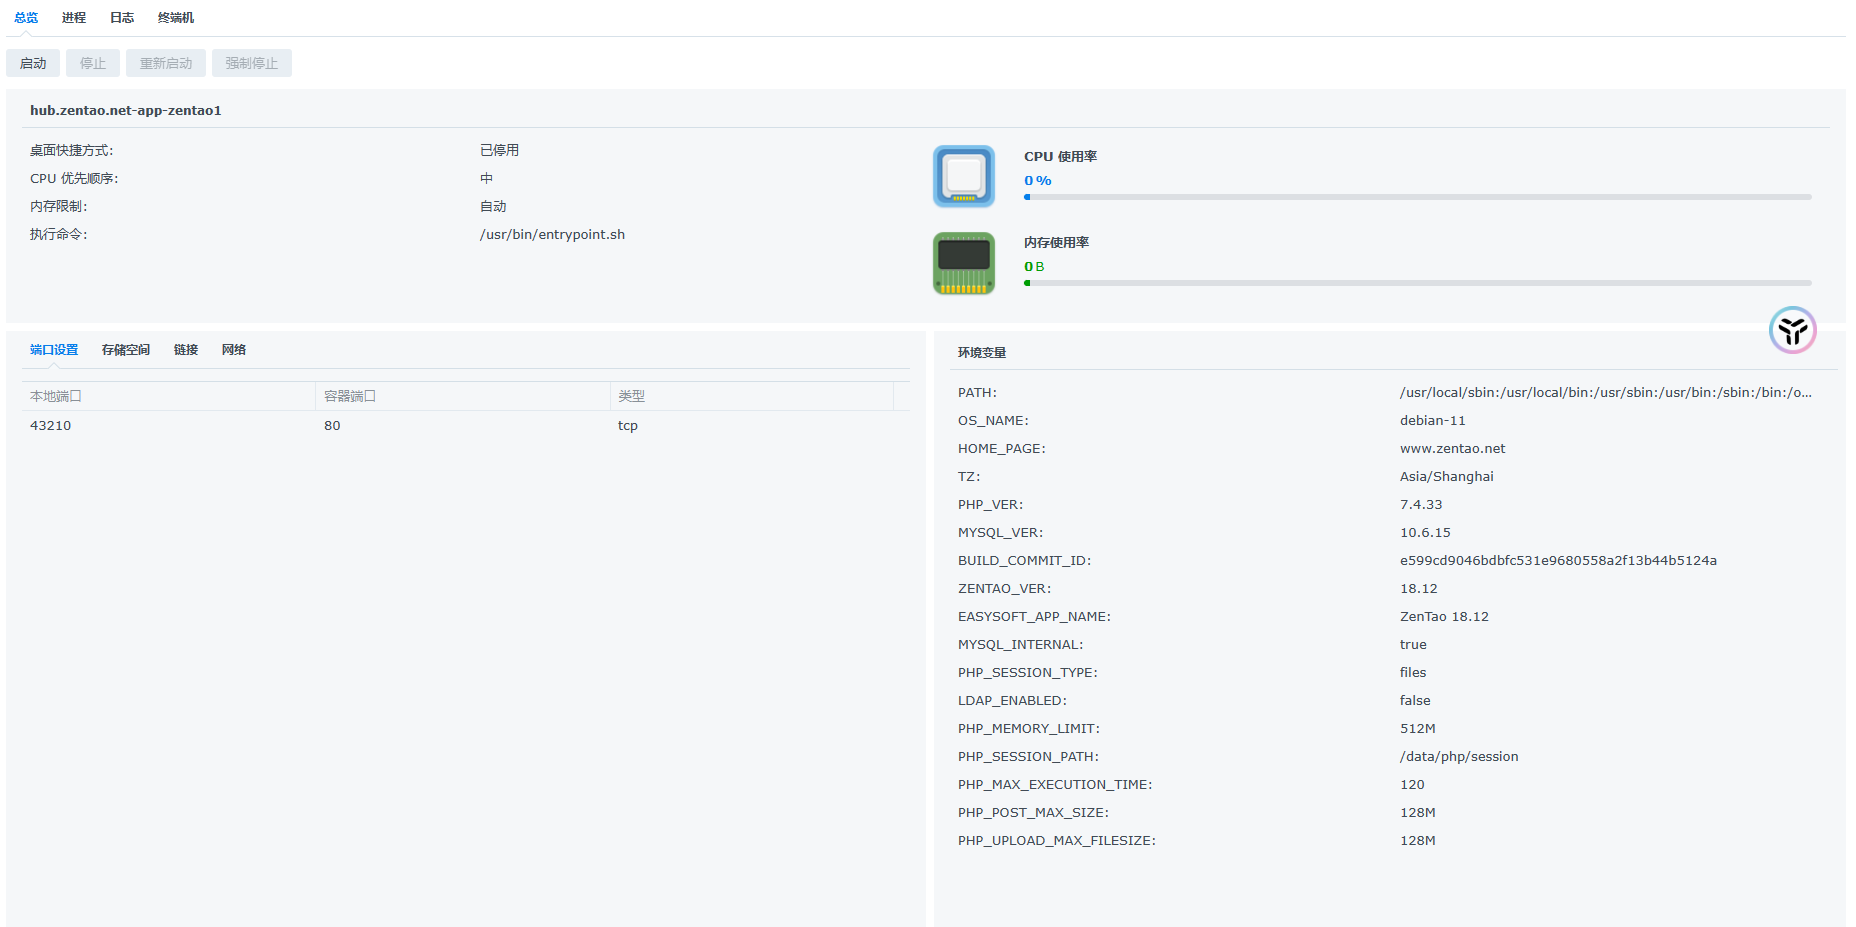Select the 7.4.33 PHP_VER value
1856x927 pixels.
1421,504
